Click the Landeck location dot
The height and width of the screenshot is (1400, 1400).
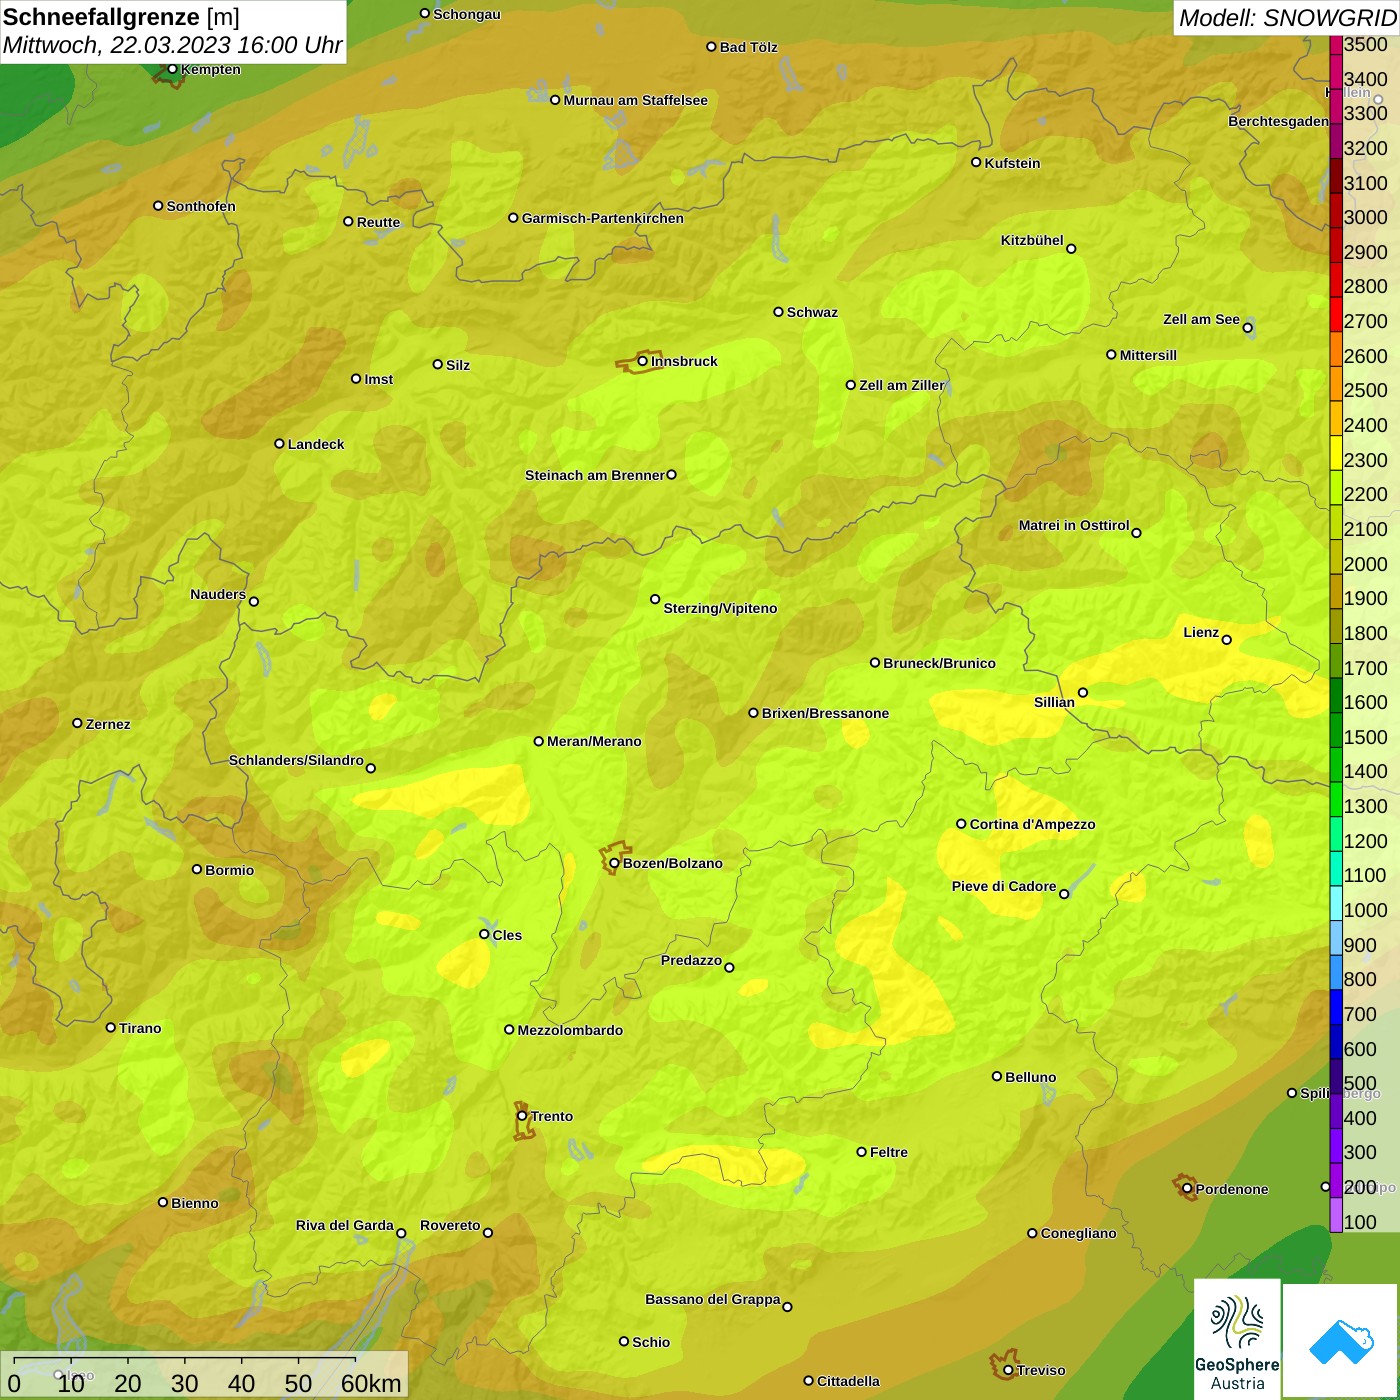click(x=280, y=444)
